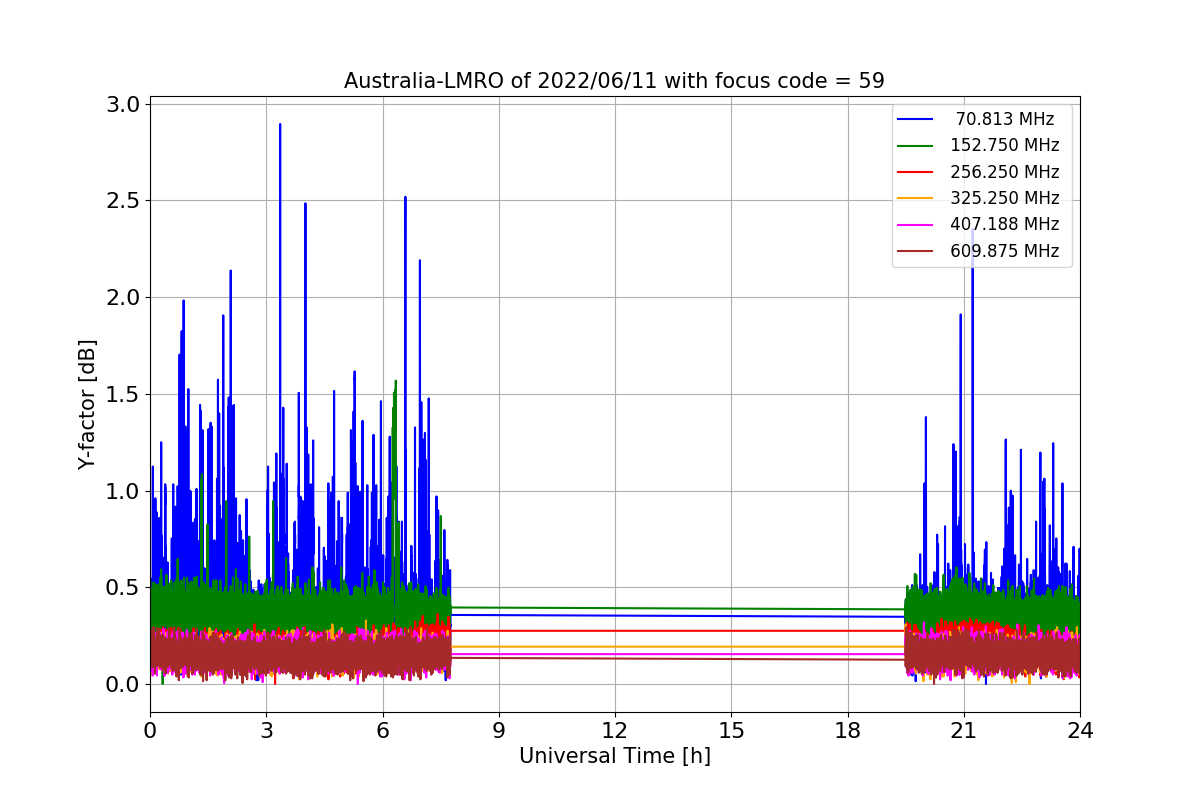
Task: Click the x-axis tick label '12'
Action: 615,730
